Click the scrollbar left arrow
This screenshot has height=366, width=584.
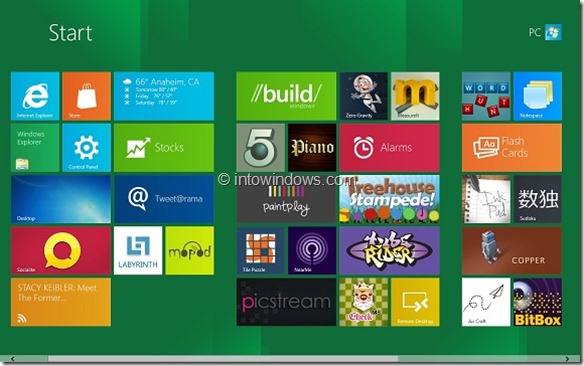click(x=13, y=359)
